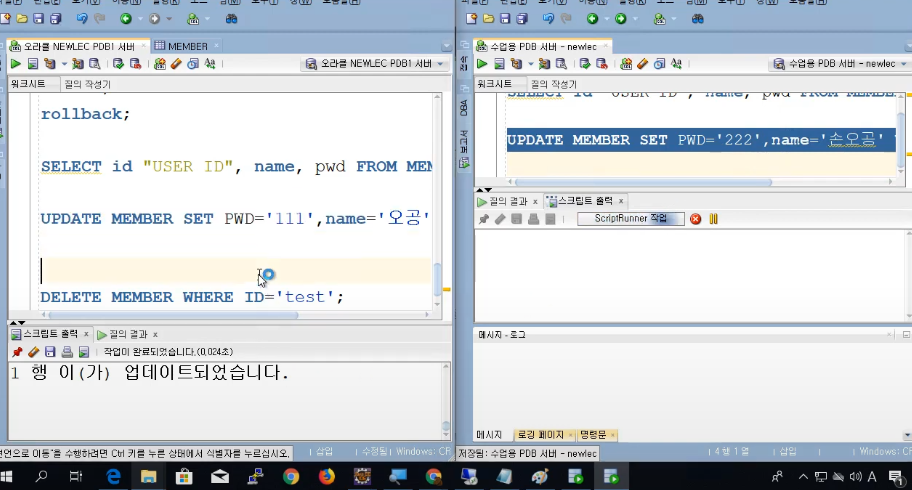This screenshot has width=912, height=490.
Task: Rollback transaction in right worksheet
Action: [x=601, y=64]
